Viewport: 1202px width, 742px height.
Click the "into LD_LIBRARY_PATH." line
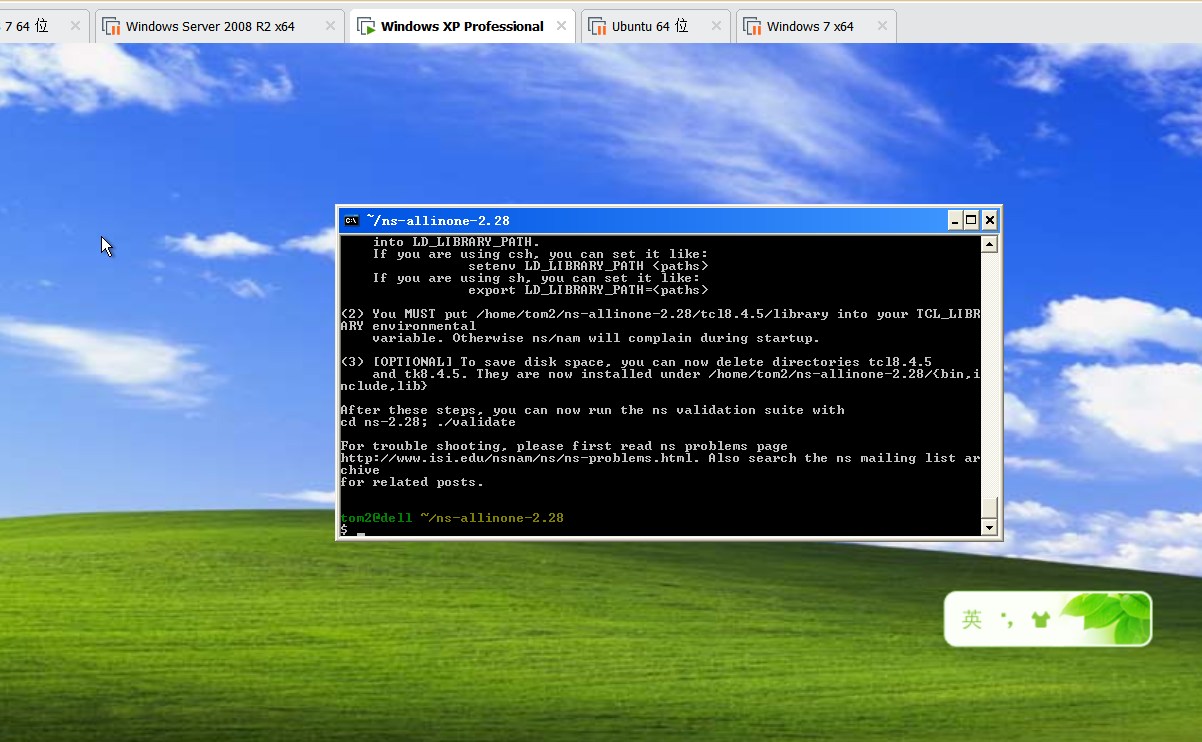[456, 242]
